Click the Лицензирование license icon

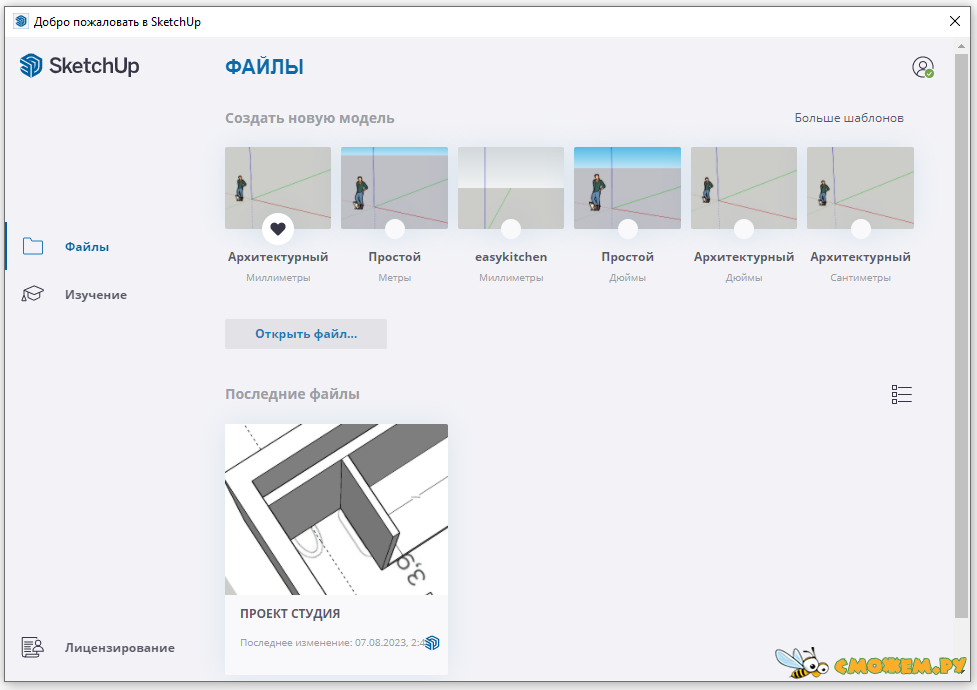33,648
